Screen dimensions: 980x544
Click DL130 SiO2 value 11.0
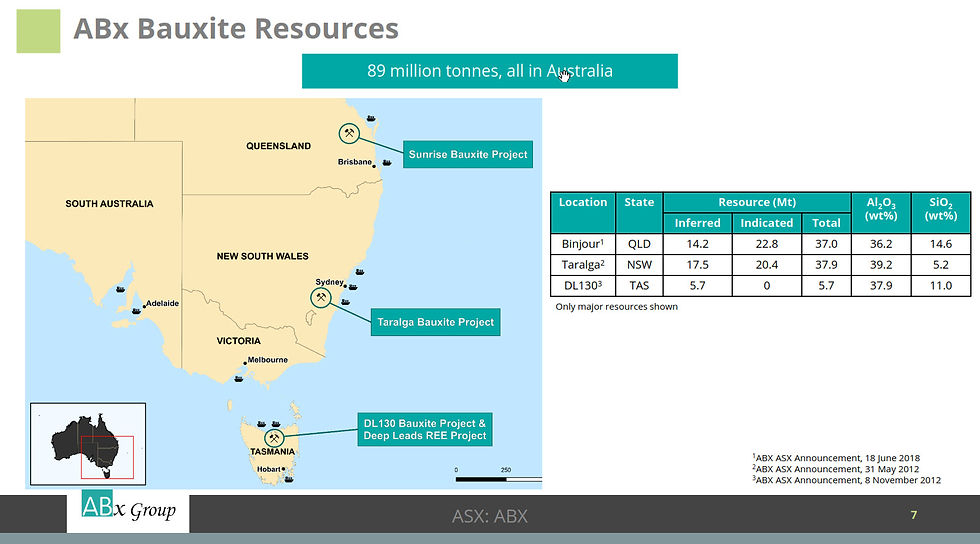point(941,286)
